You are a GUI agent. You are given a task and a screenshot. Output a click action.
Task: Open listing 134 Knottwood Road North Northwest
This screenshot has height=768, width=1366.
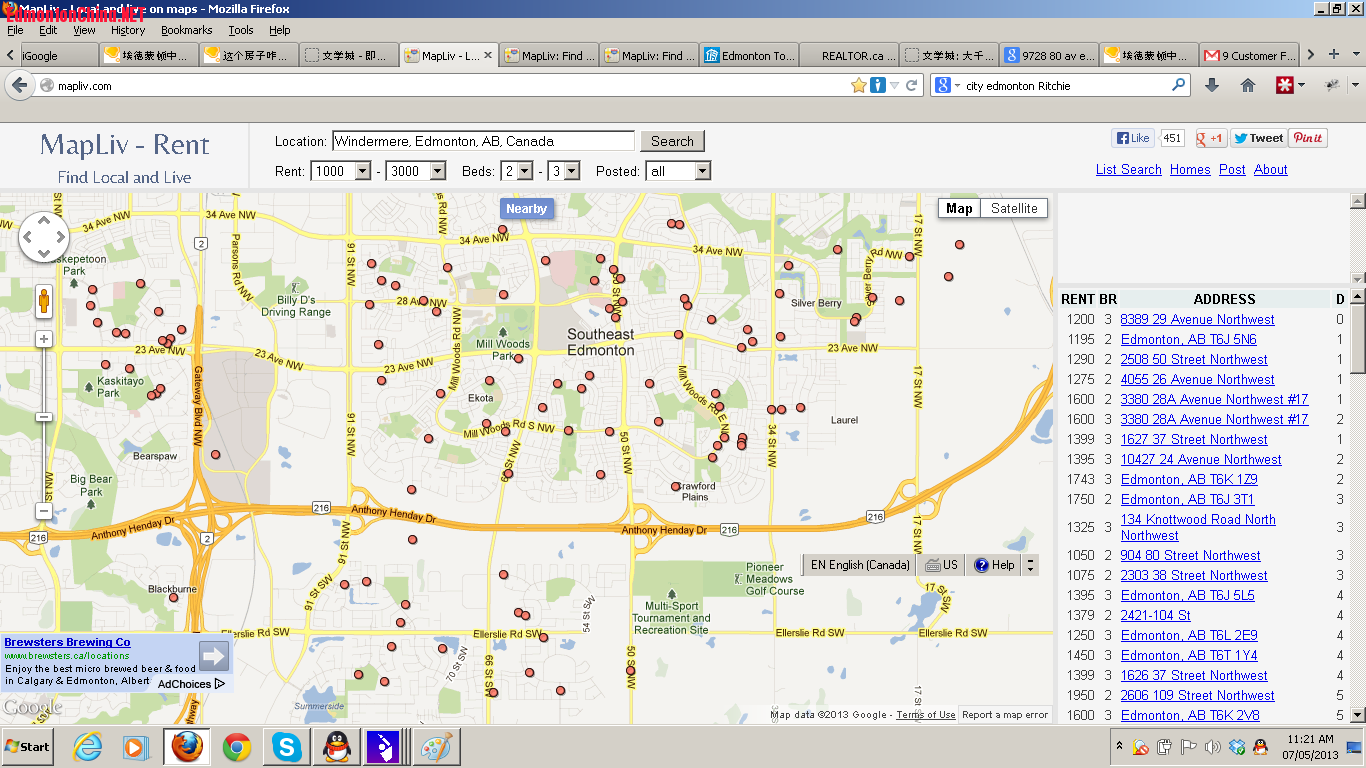click(1198, 527)
